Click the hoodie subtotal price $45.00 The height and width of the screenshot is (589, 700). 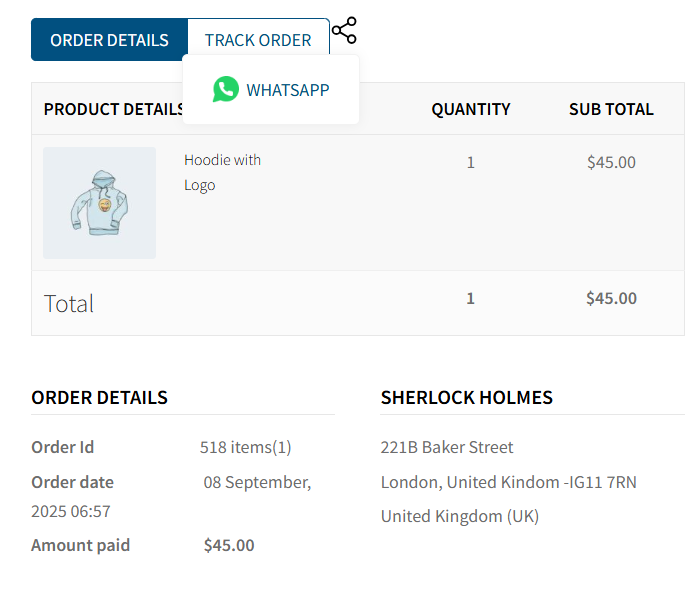611,162
